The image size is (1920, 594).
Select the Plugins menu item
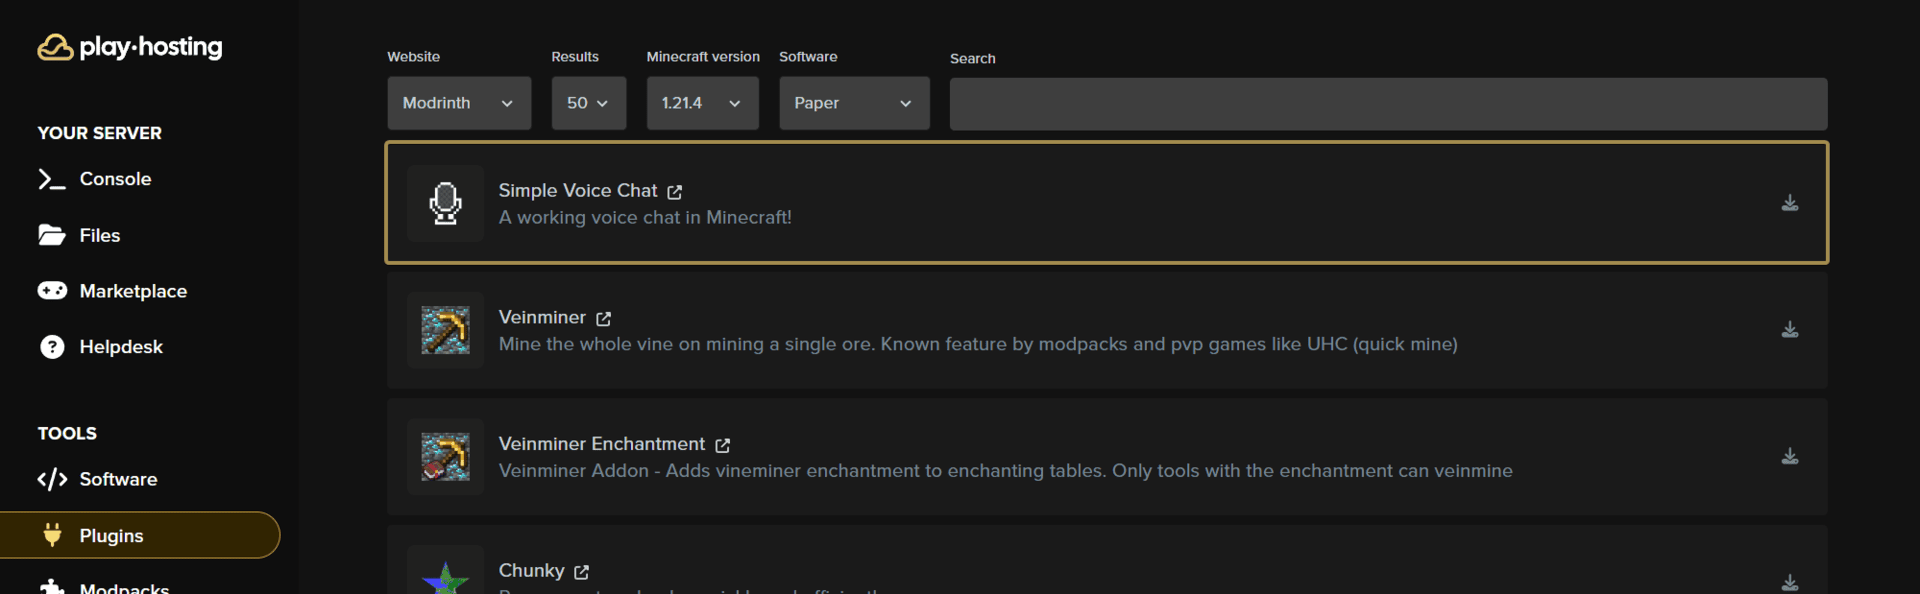click(x=139, y=535)
